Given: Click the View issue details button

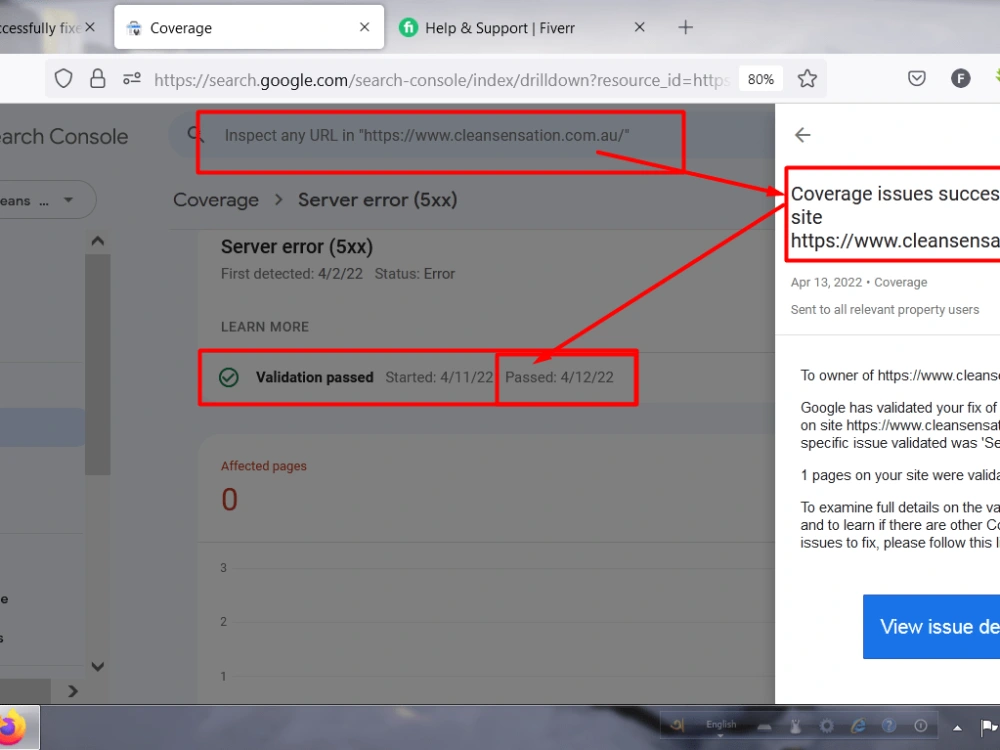Looking at the screenshot, I should click(931, 627).
